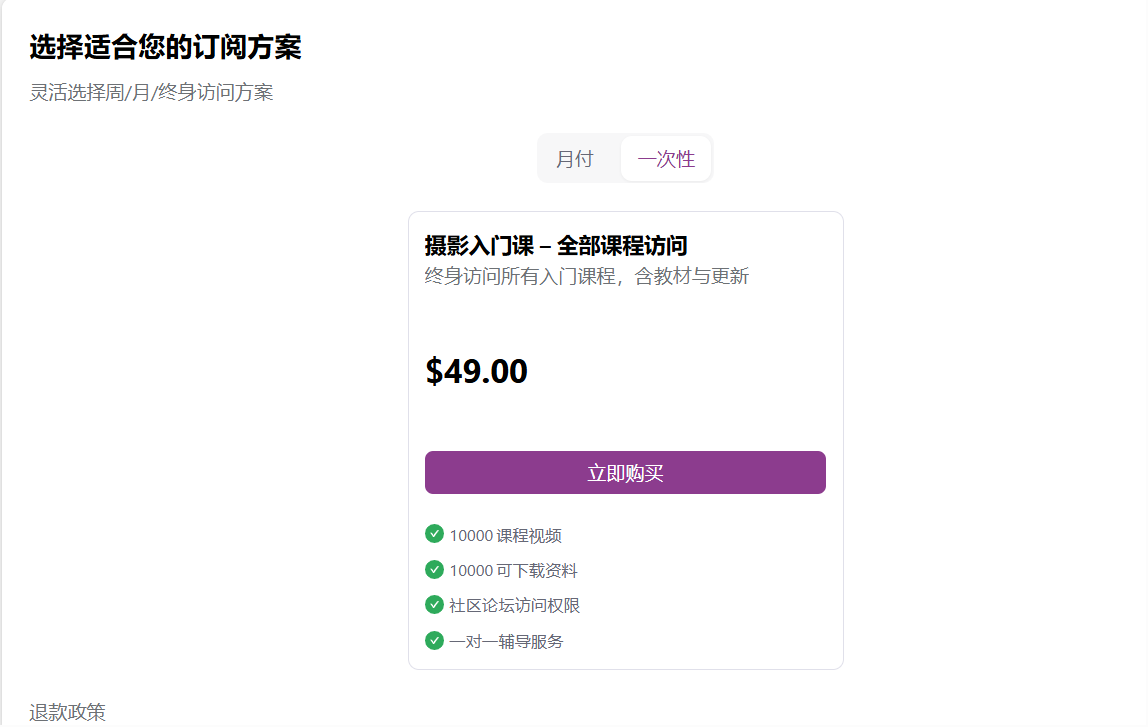Open the 退款政策 section
Screen dimensions: 1148x727
[x=67, y=712]
